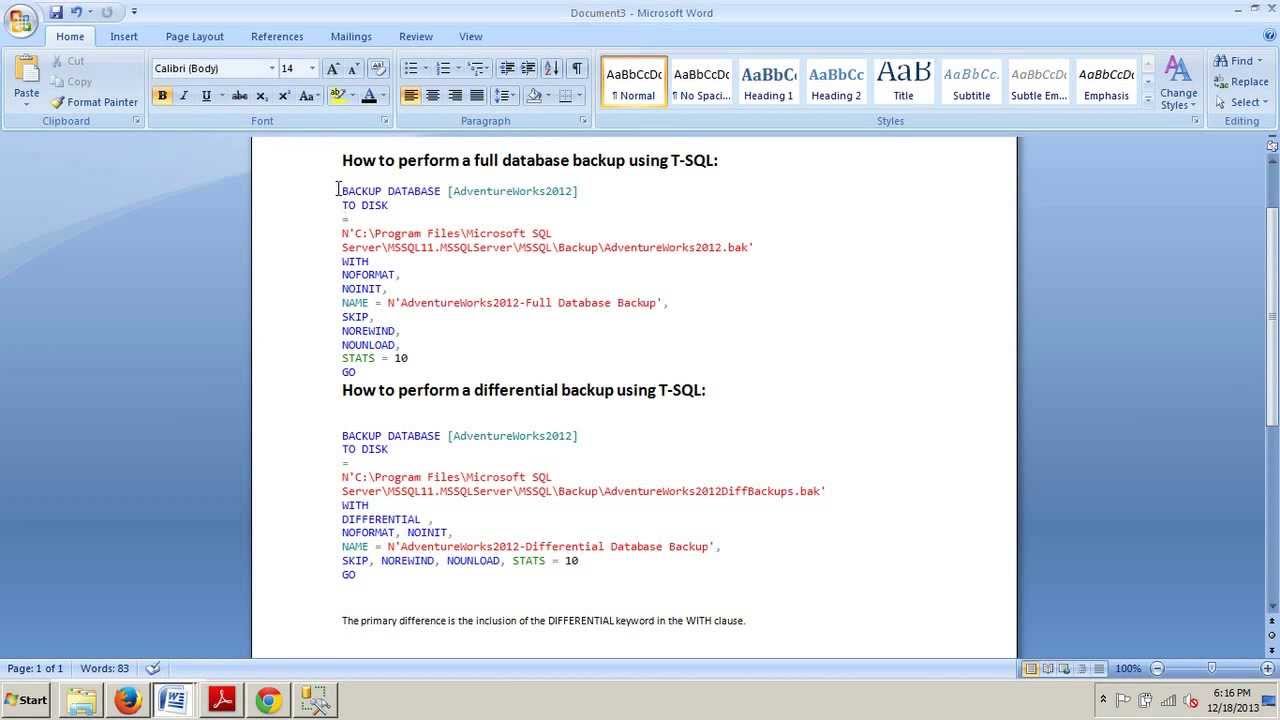Open the Review tab

(x=416, y=36)
